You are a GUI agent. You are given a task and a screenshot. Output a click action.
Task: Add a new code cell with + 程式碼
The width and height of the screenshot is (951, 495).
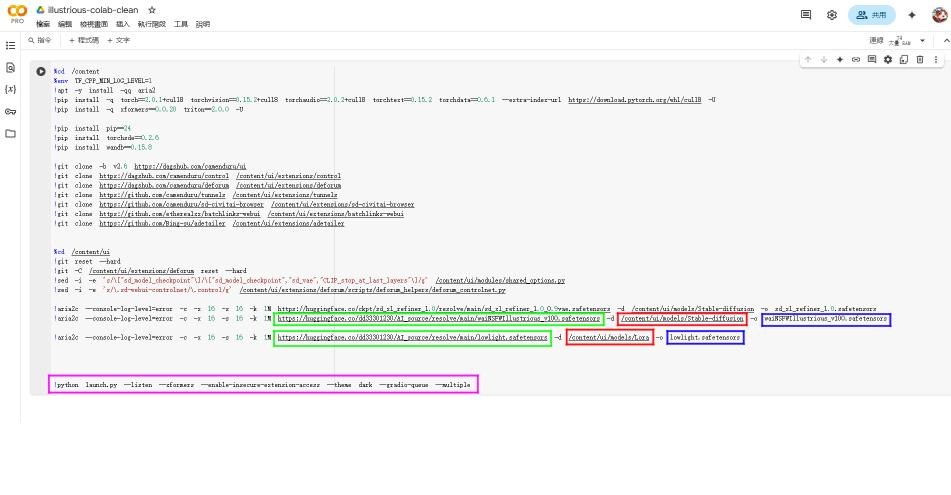83,40
